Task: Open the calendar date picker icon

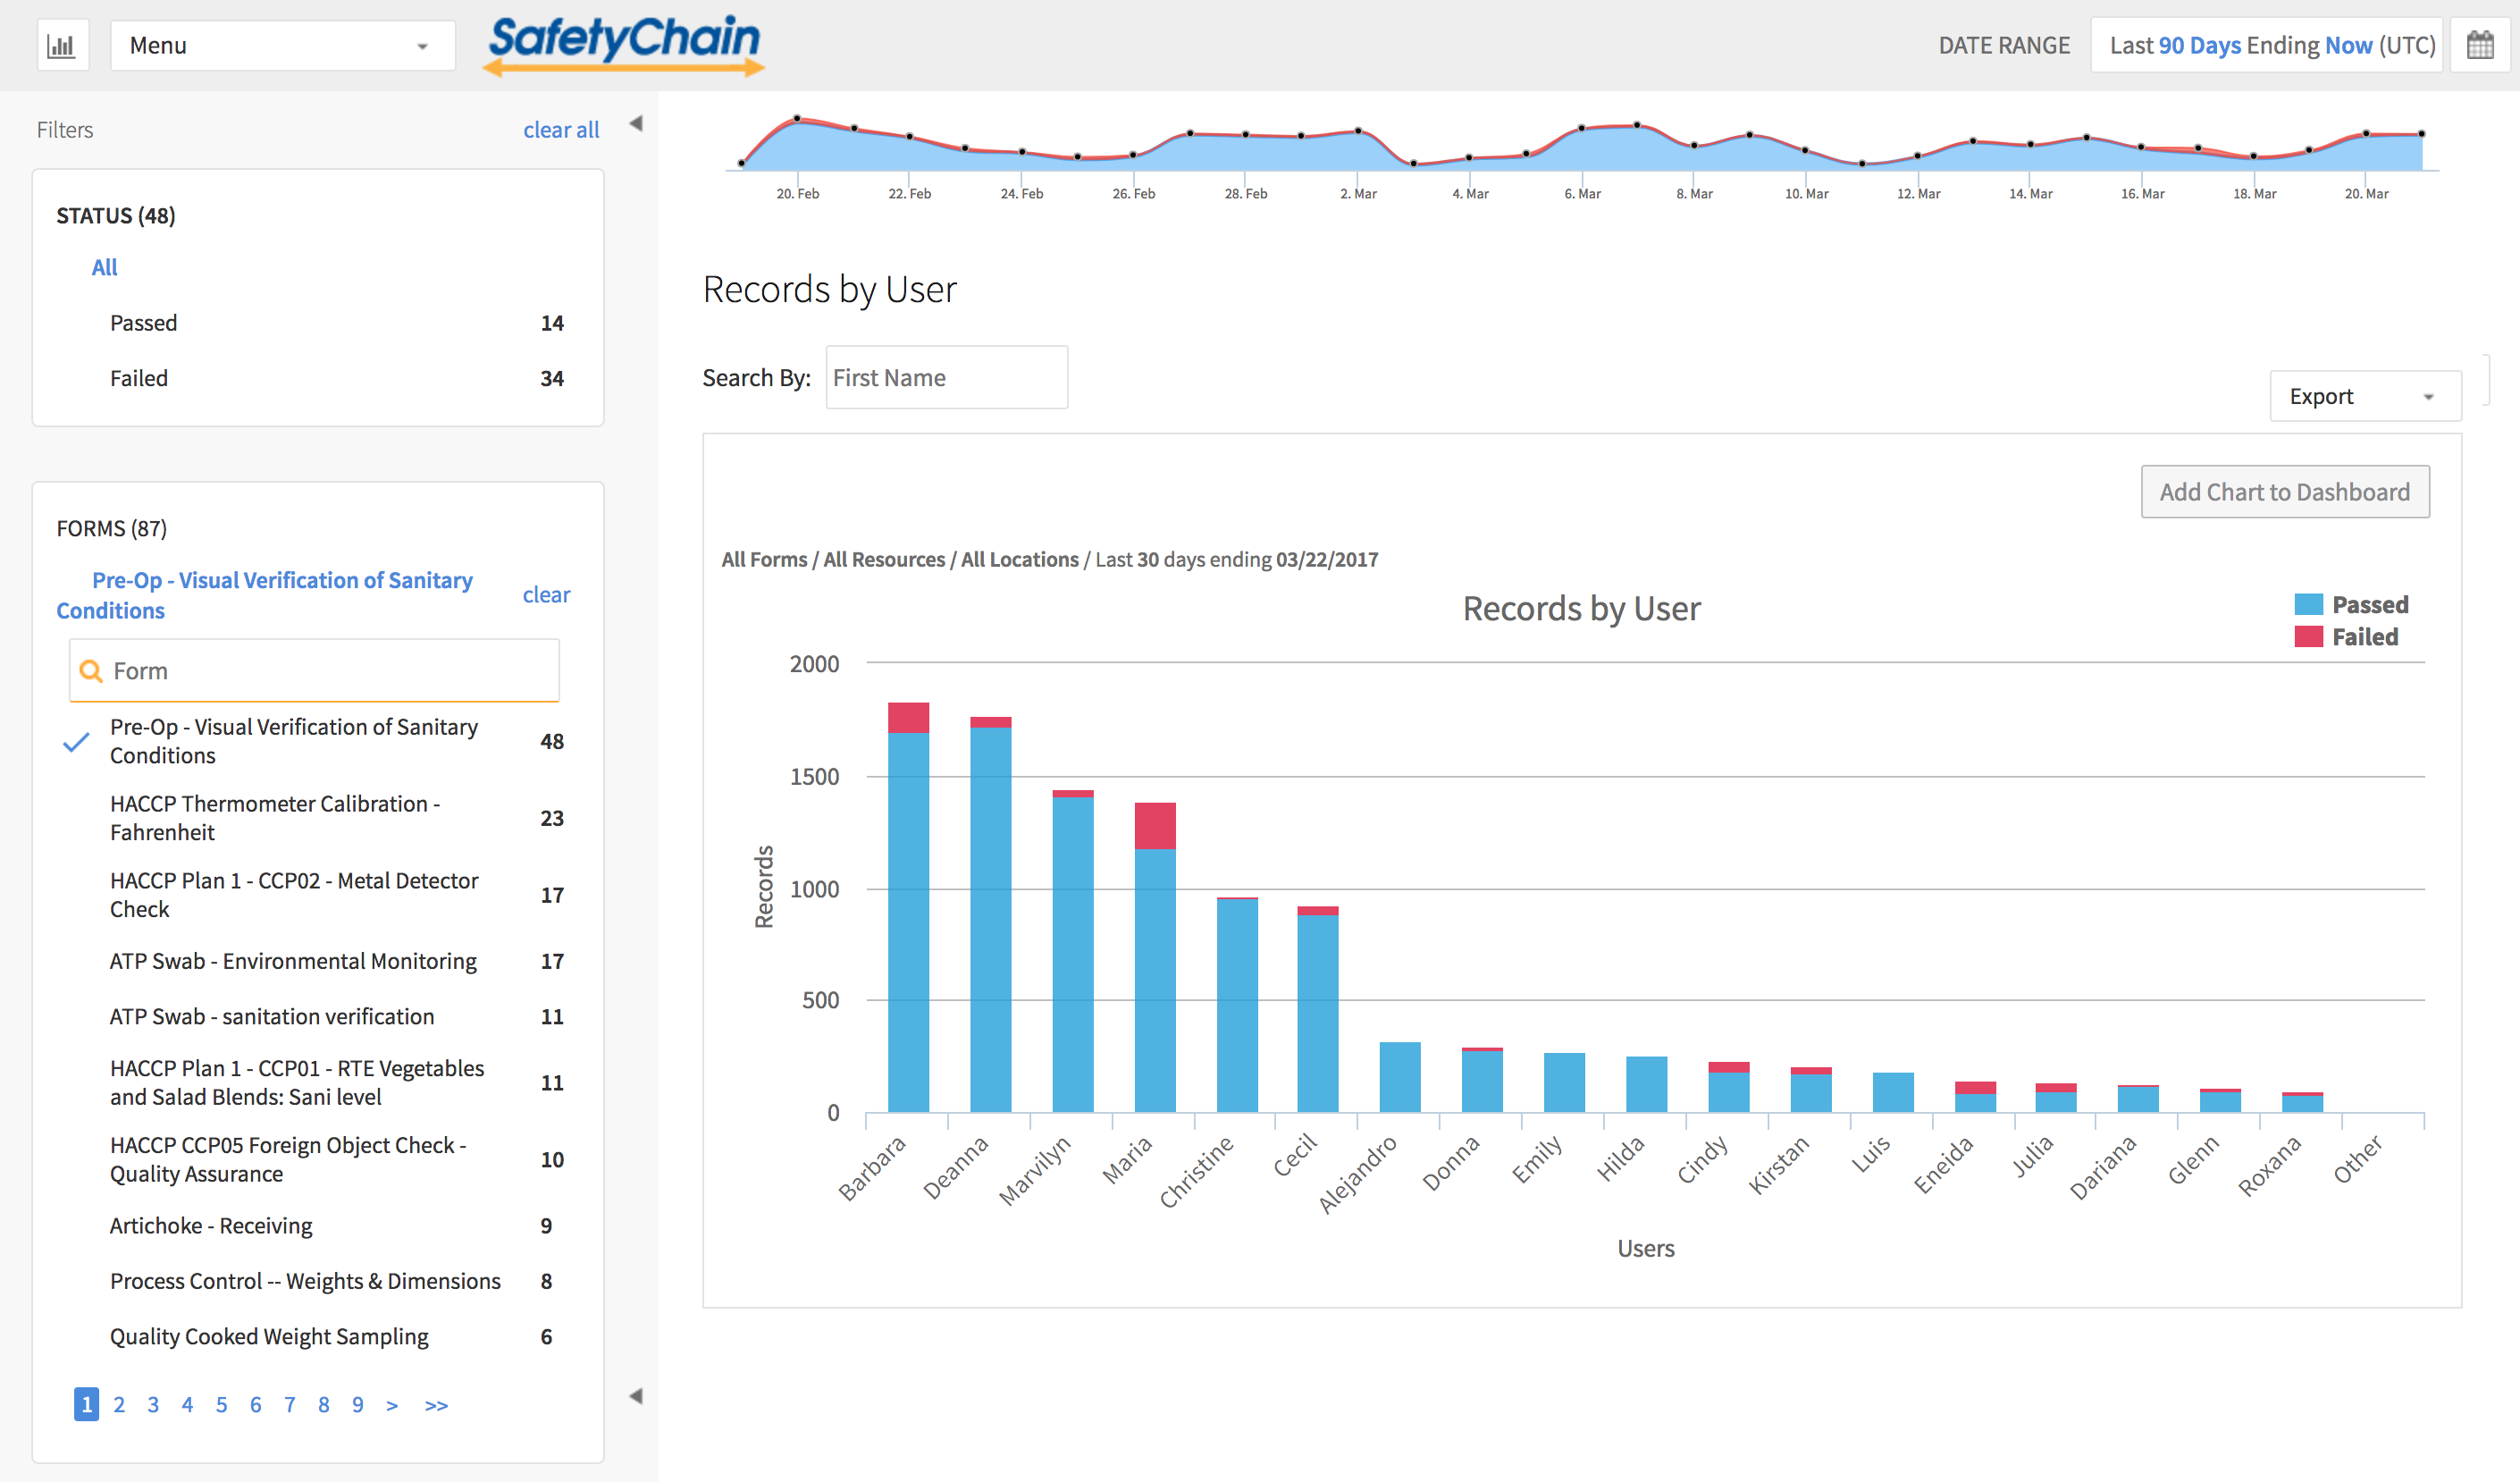Action: pos(2480,46)
